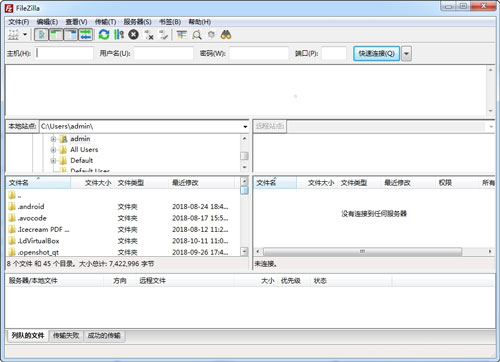Click the process queue icon
Image resolution: width=500 pixels, height=362 pixels.
click(x=119, y=35)
